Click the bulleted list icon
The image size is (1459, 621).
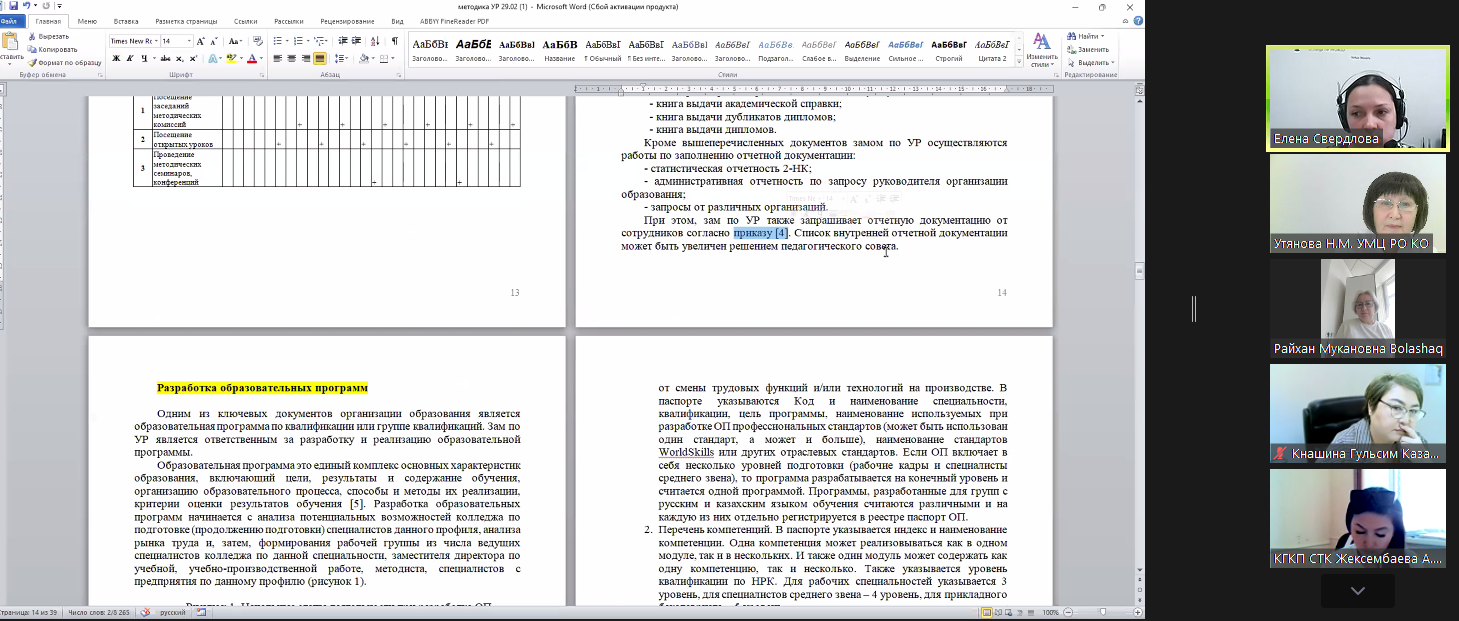click(x=278, y=41)
